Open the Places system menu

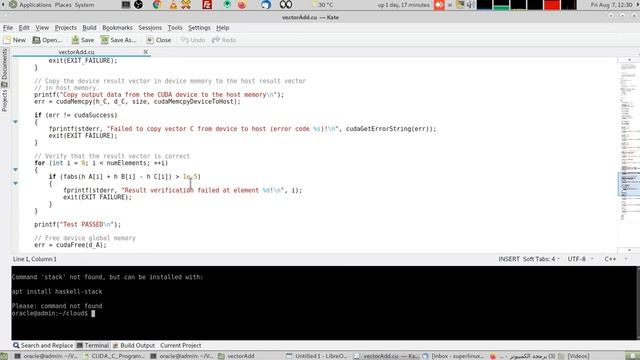click(x=63, y=5)
